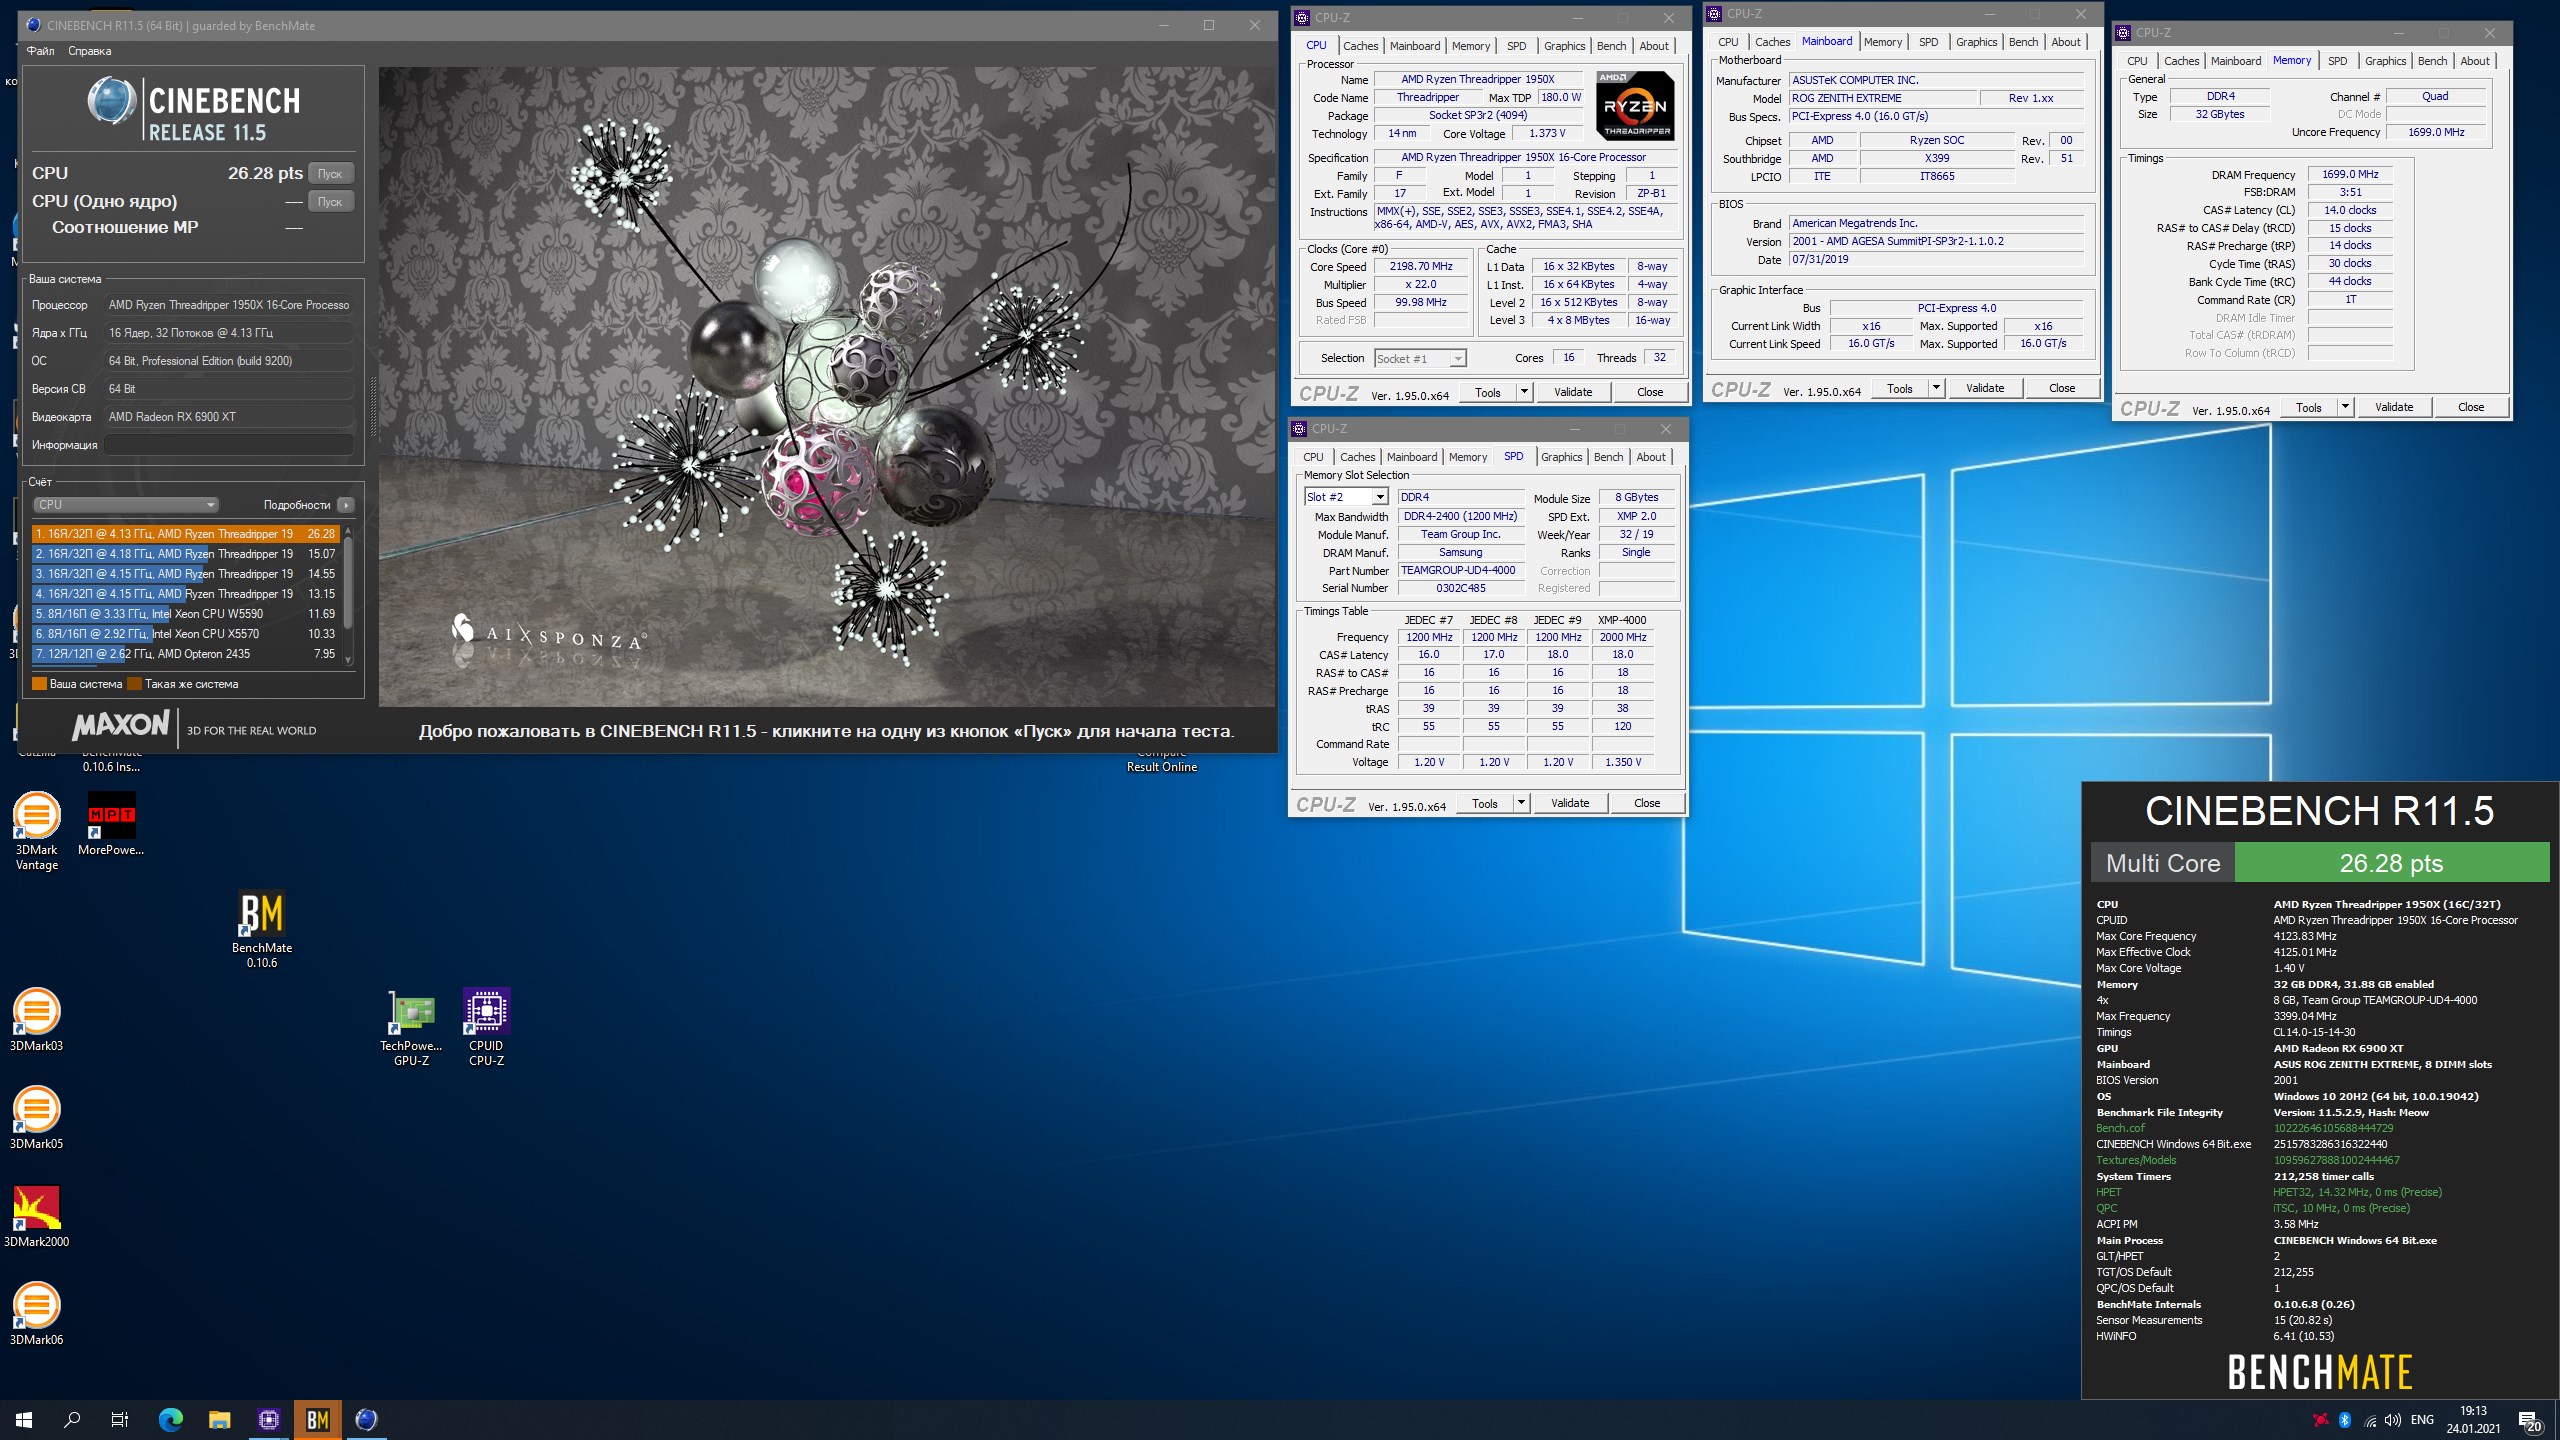The image size is (2560, 1440).
Task: Open the Socket #1 selection dropdown
Action: coord(1419,358)
